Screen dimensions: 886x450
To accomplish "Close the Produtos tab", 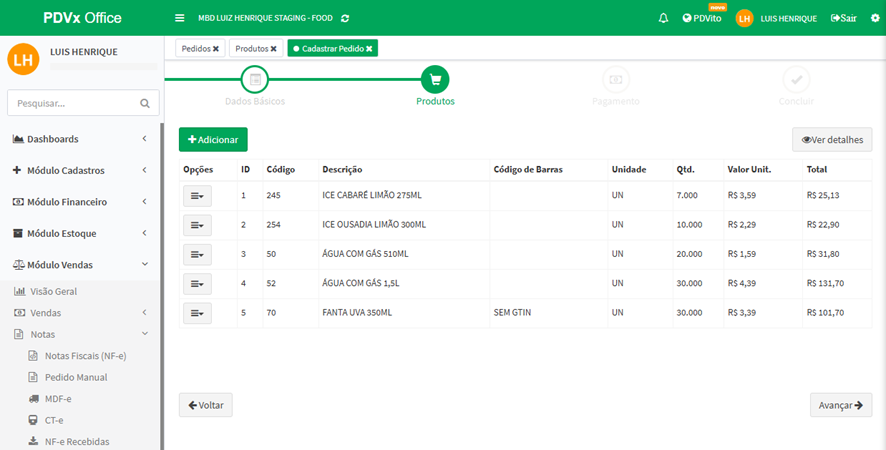I will click(273, 48).
